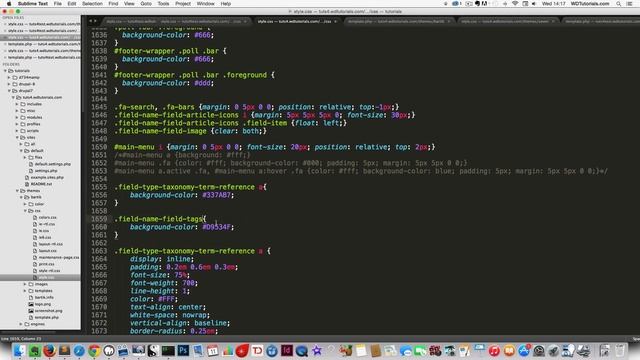The height and width of the screenshot is (360, 640).
Task: Open maintenance-page.css file
Action: [x=59, y=258]
